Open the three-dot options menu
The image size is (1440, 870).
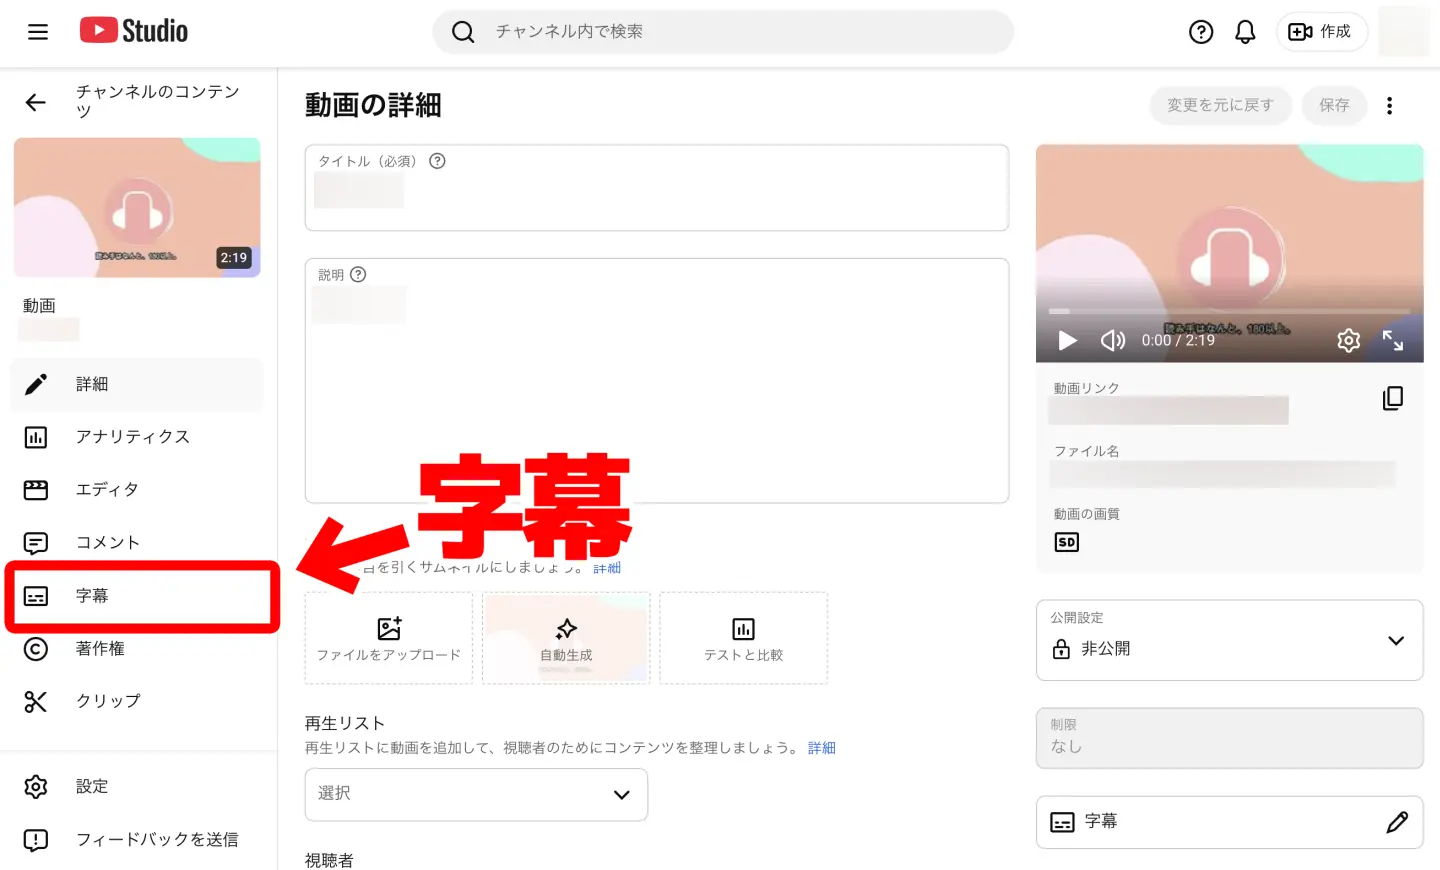click(x=1390, y=104)
